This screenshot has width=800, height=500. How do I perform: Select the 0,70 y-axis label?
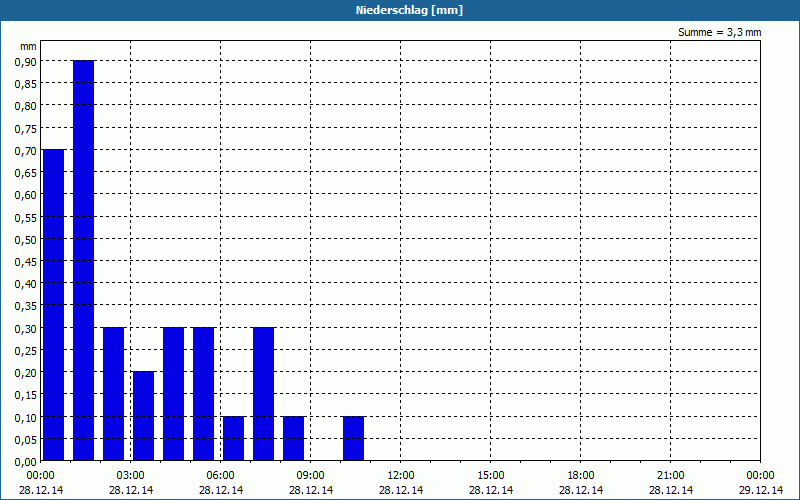[x=26, y=151]
